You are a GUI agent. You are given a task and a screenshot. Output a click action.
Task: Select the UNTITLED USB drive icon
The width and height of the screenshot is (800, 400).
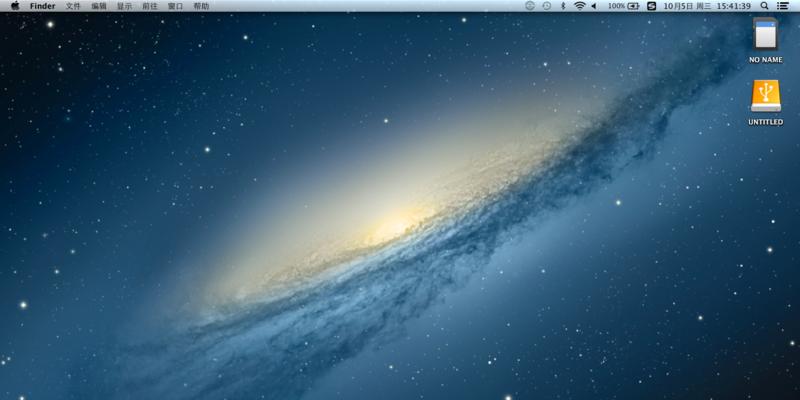(x=766, y=96)
